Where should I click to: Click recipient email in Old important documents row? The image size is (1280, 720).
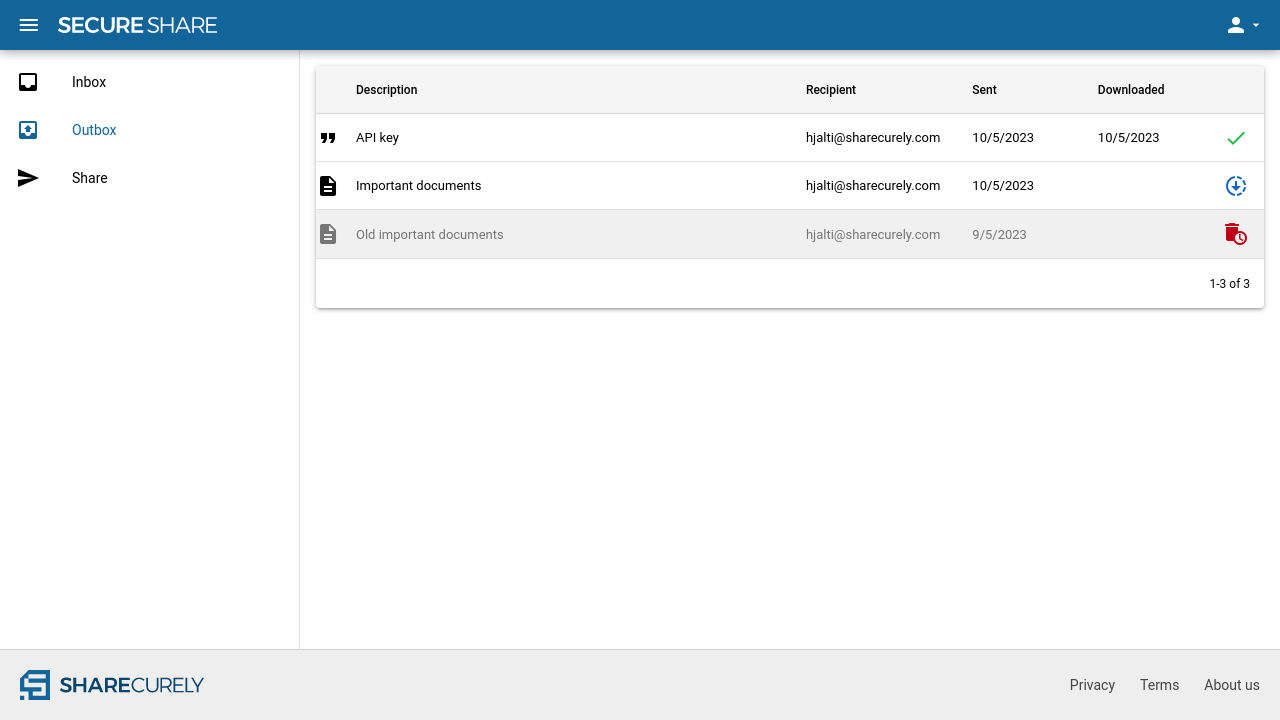(873, 235)
